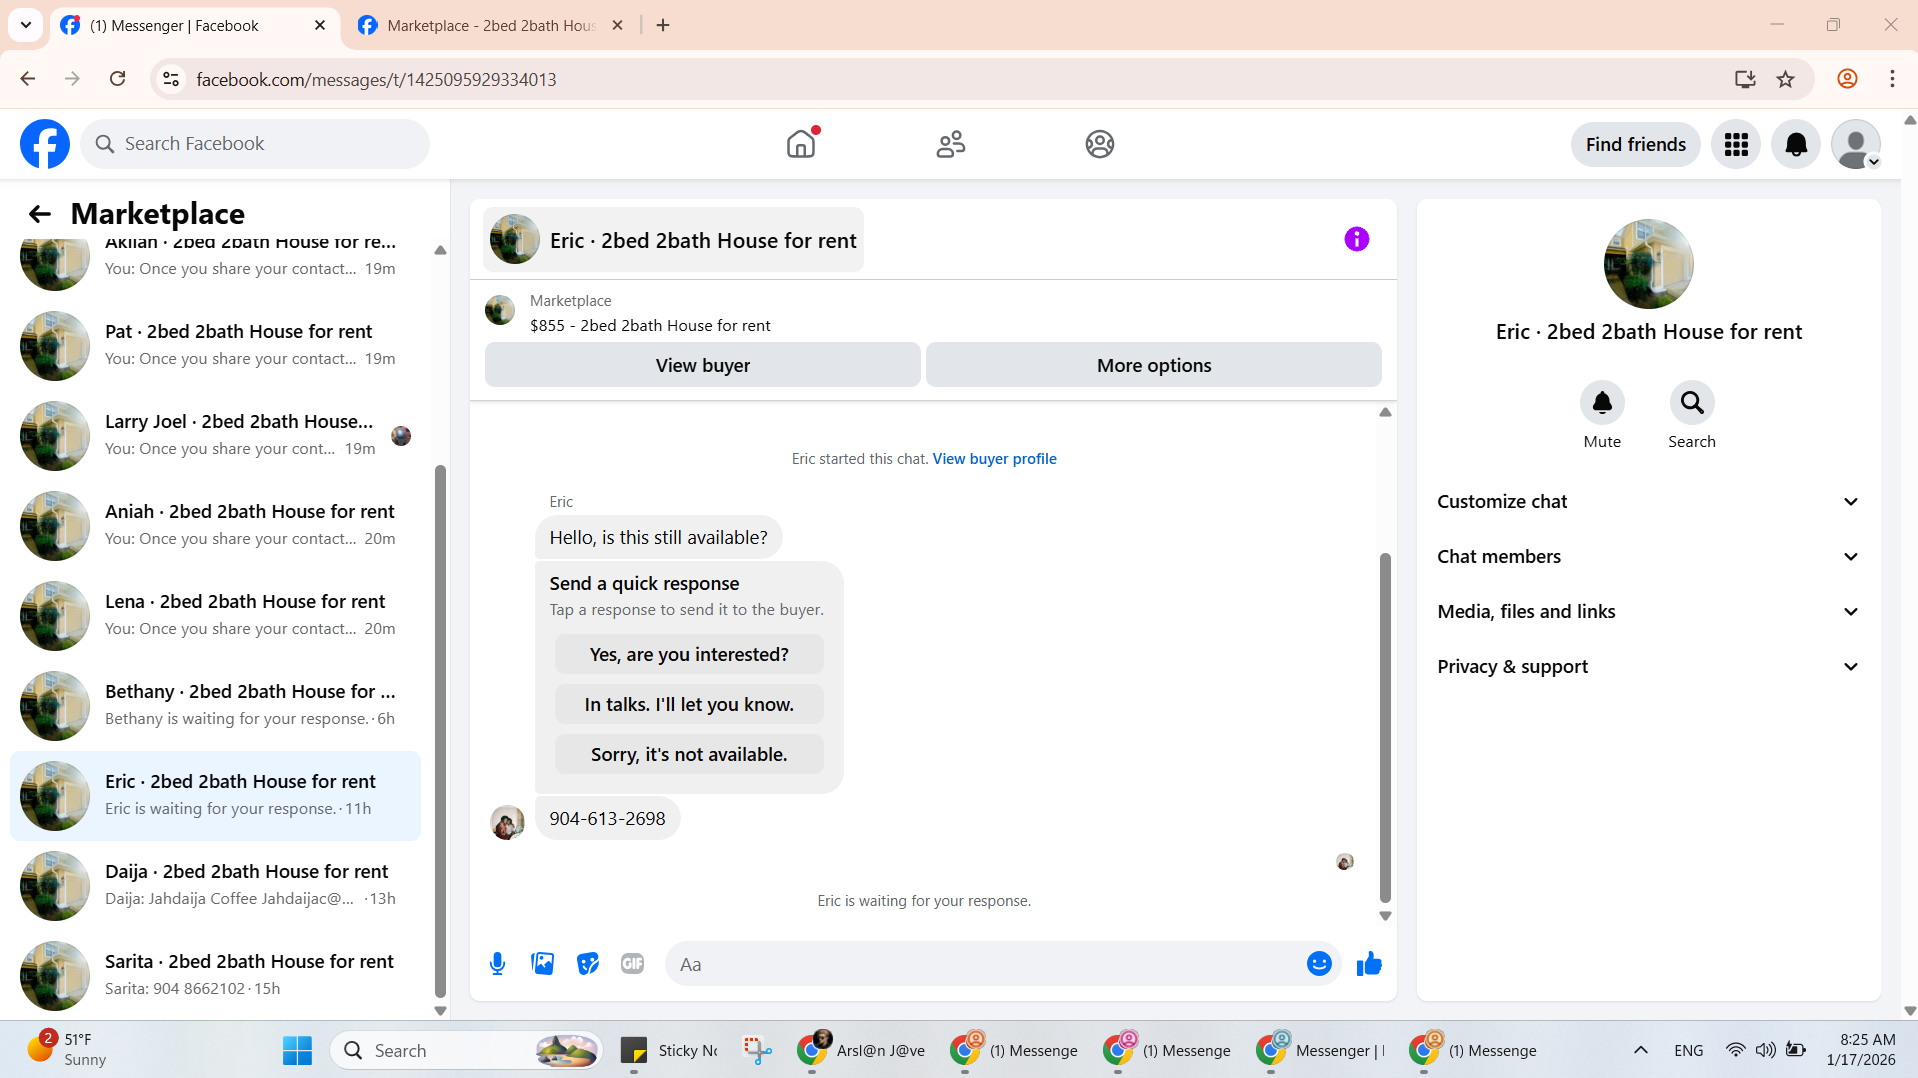Click the conversation list scrollbar thumb
This screenshot has width=1918, height=1078.
coord(440,730)
